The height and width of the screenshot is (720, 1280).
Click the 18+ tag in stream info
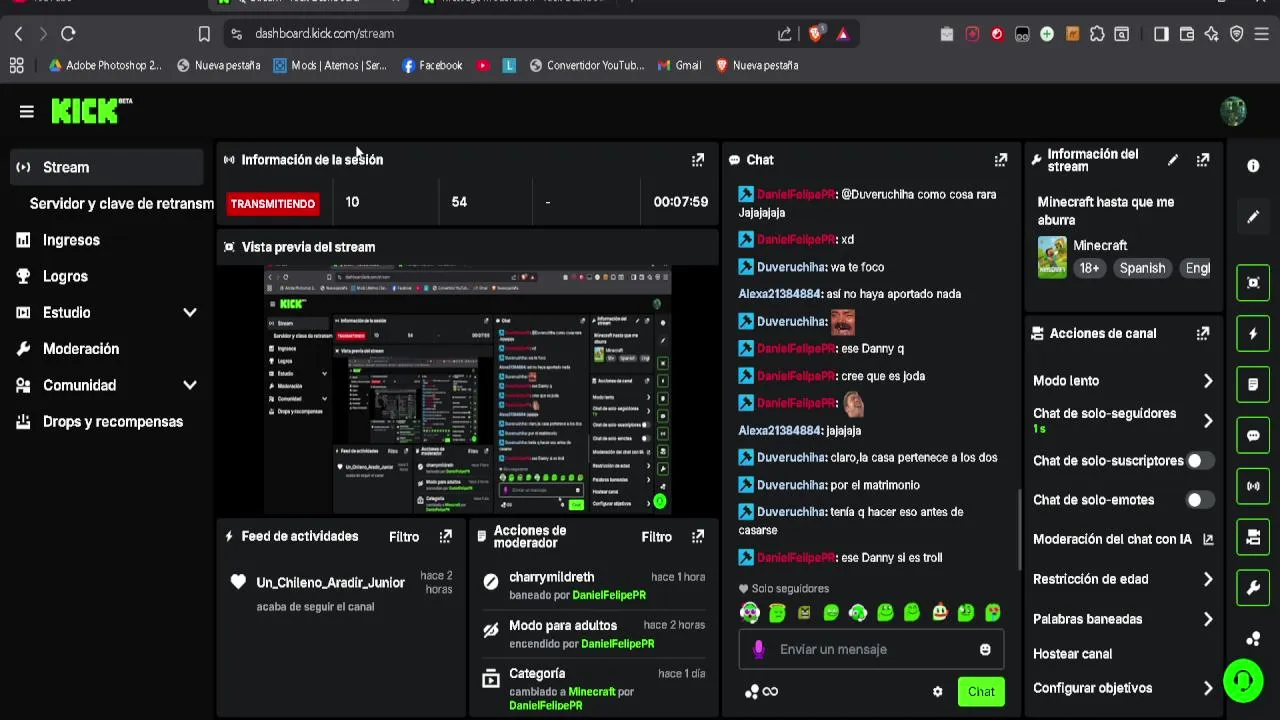click(1089, 268)
